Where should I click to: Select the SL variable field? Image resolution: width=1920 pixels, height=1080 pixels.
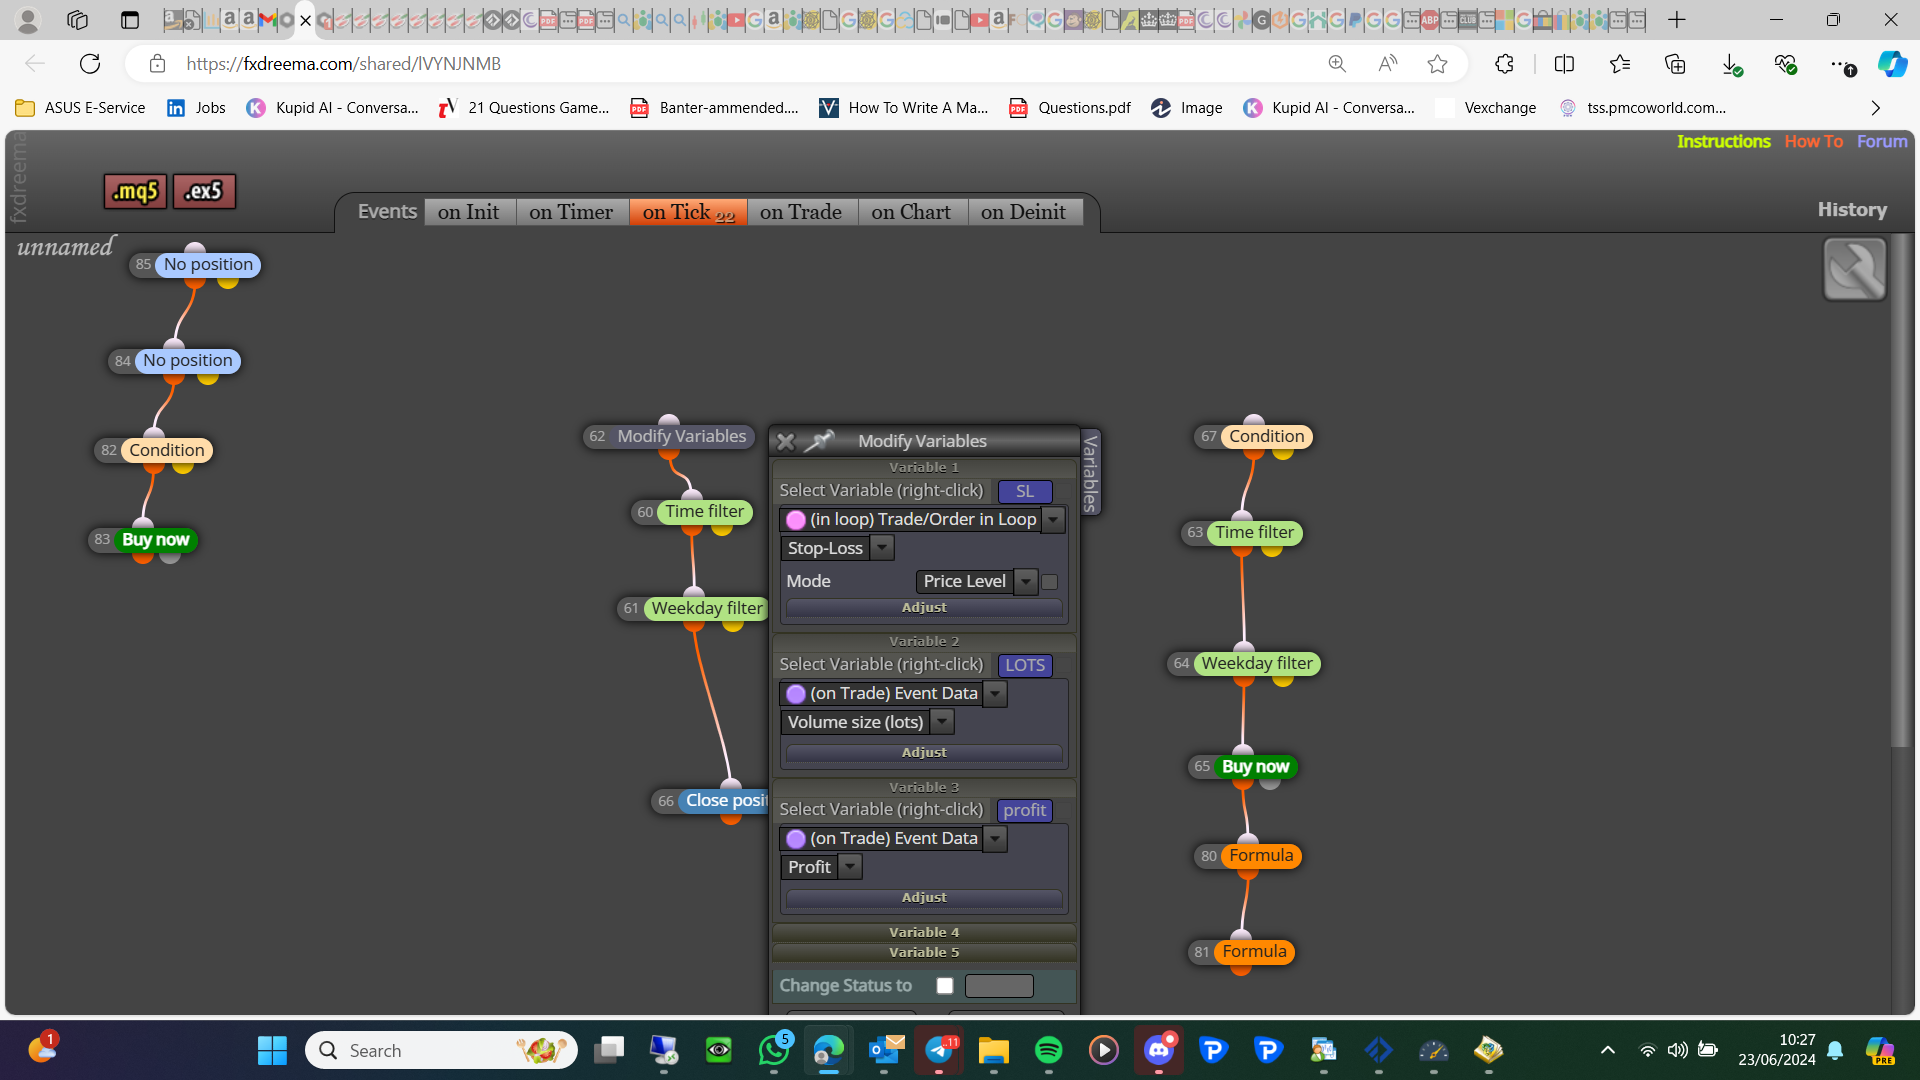point(1025,492)
